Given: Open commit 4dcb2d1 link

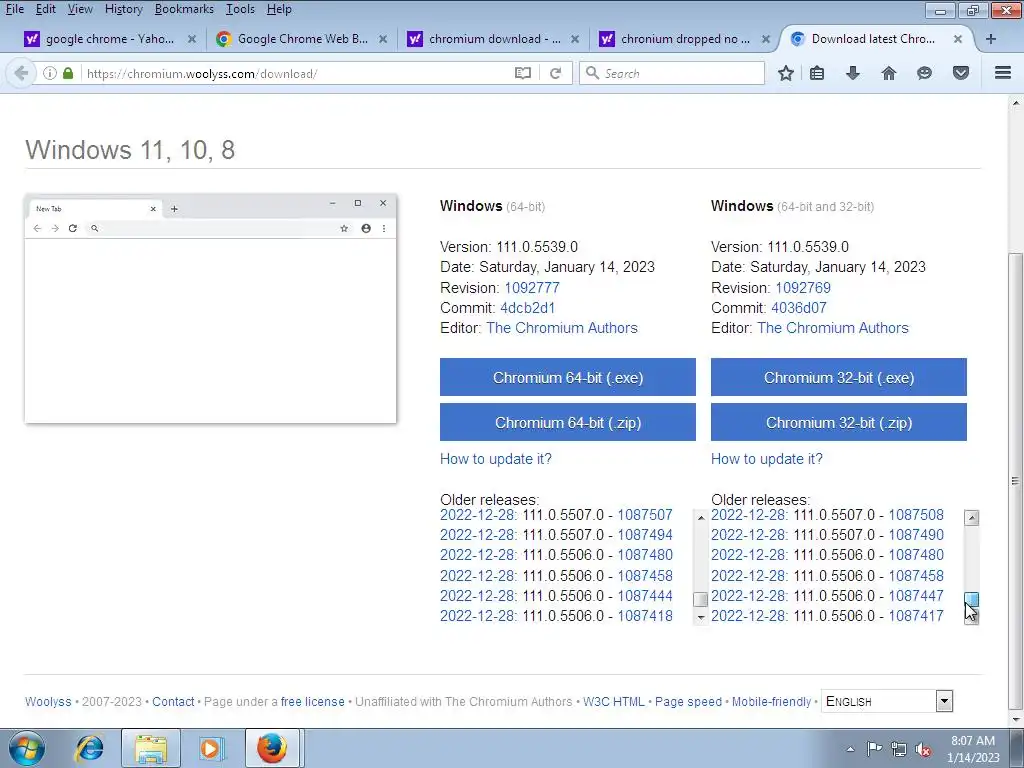Looking at the screenshot, I should click(527, 308).
